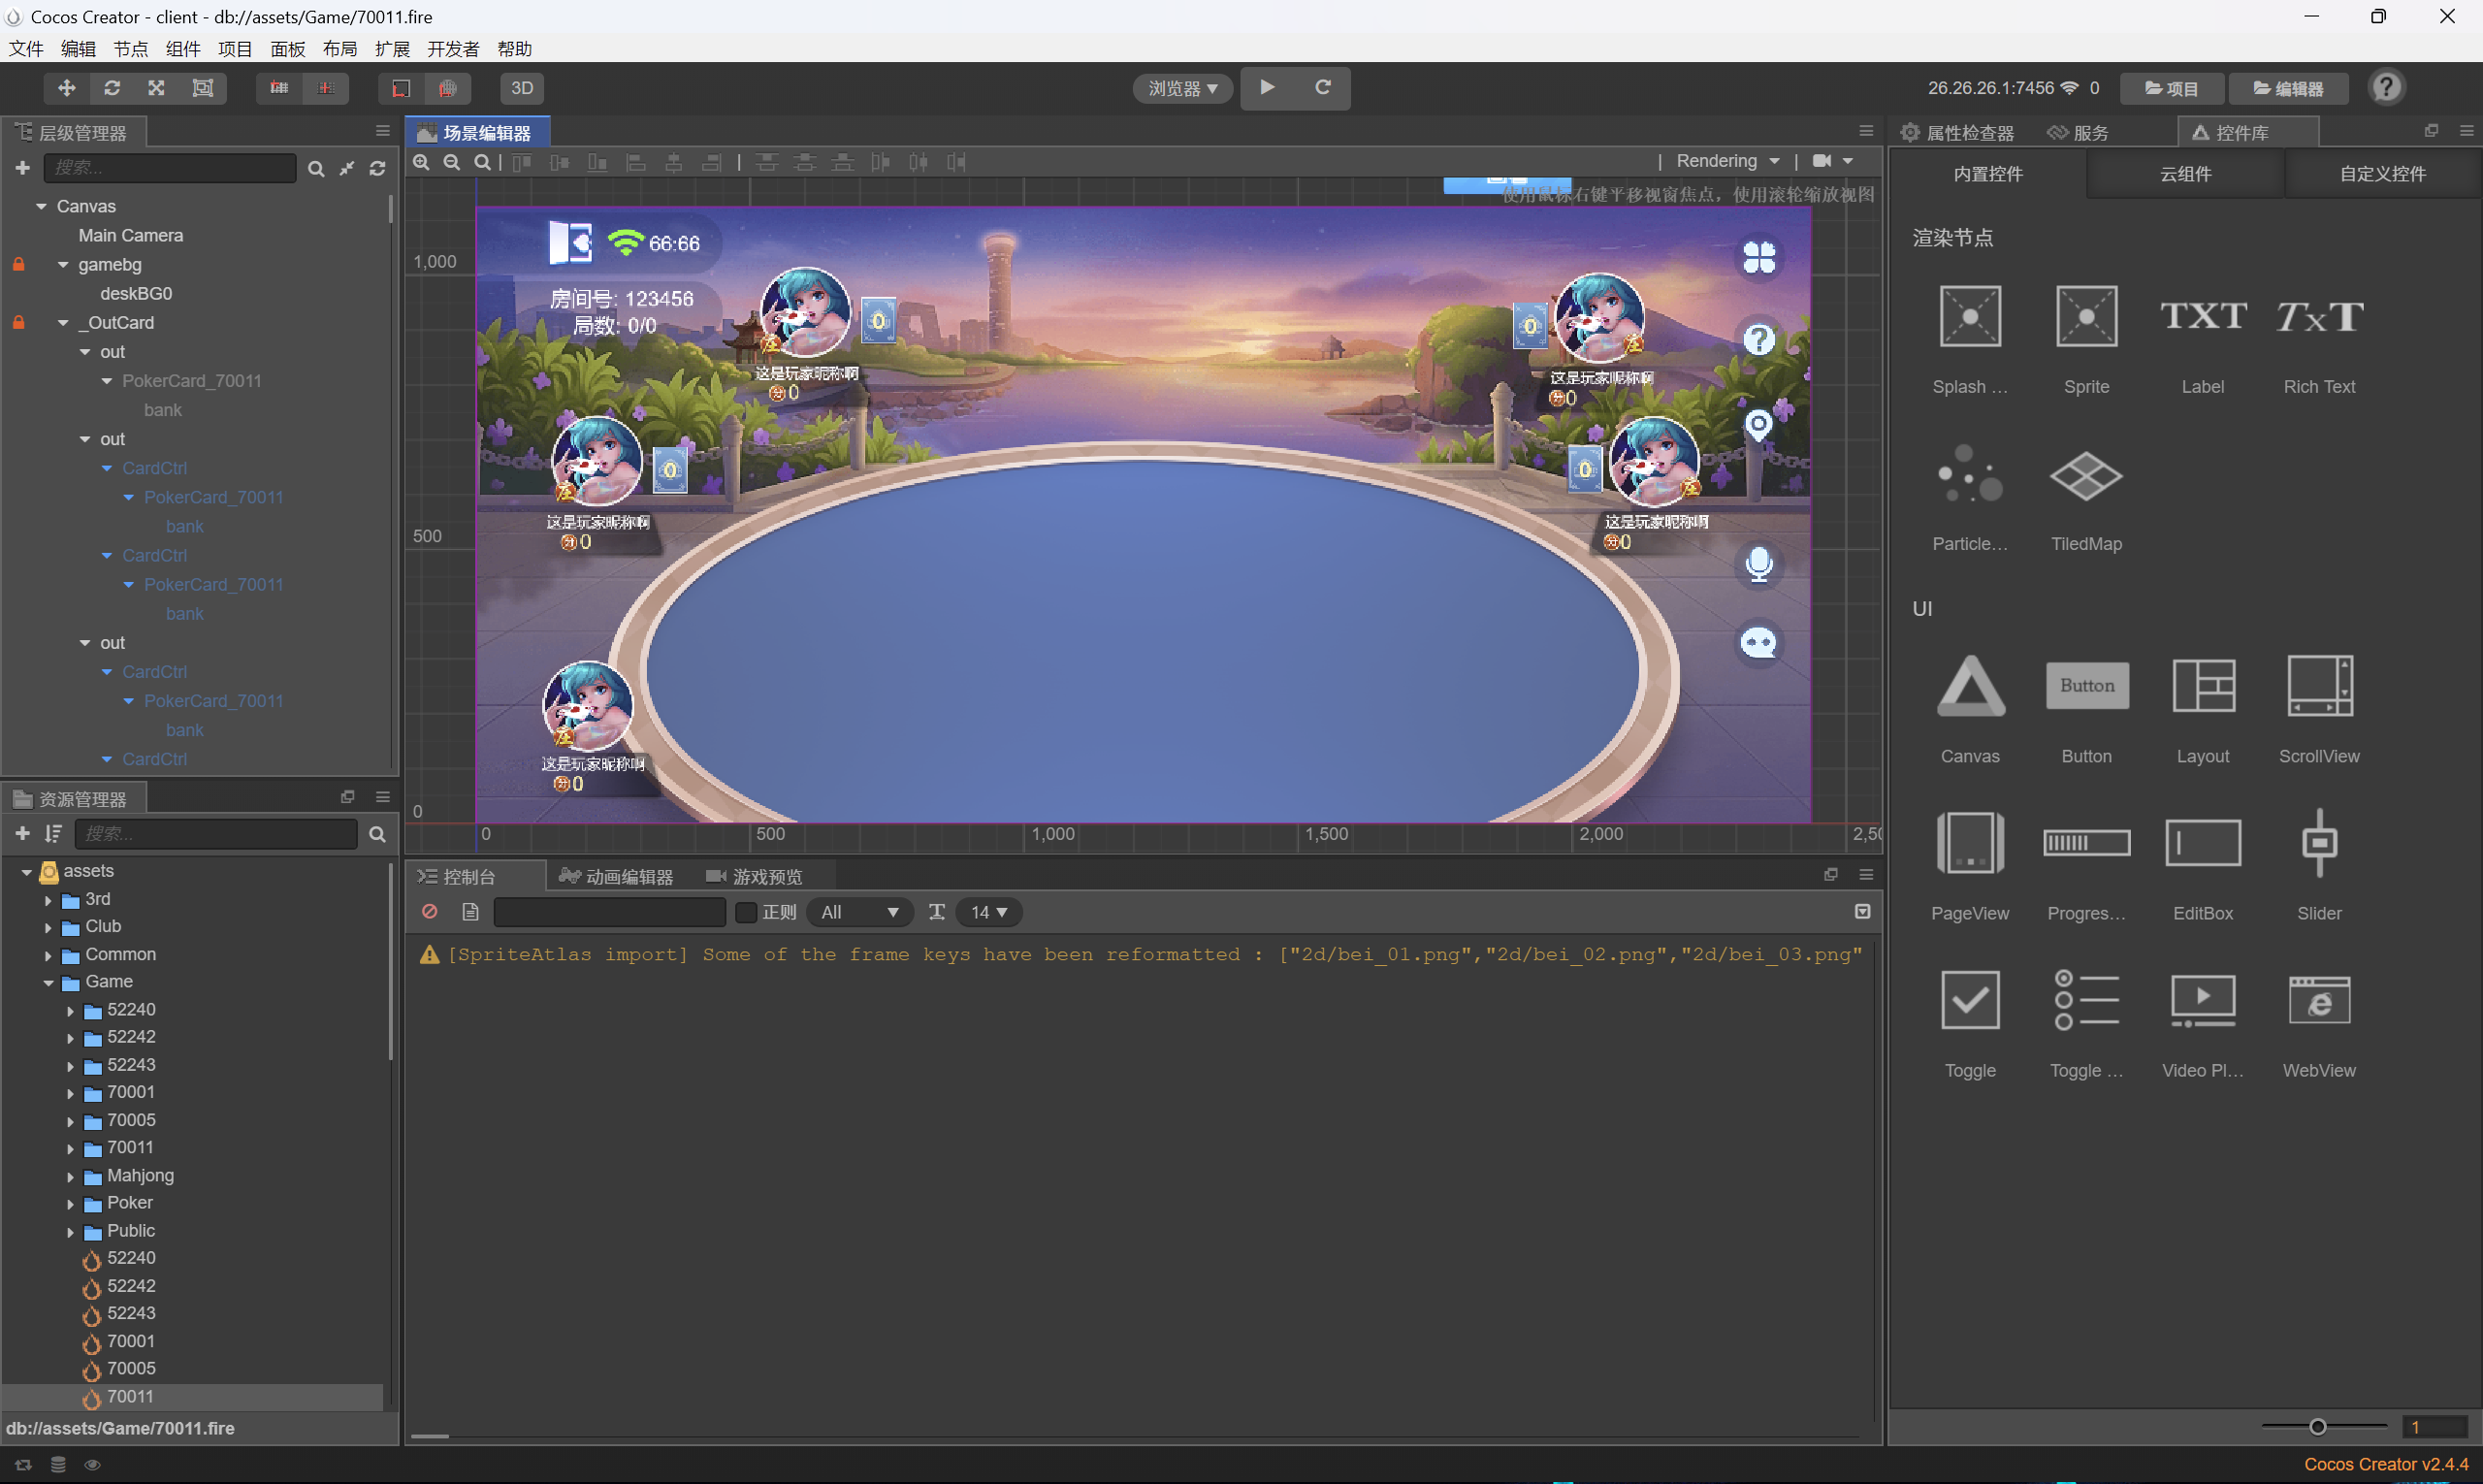Open the help question mark icon
This screenshot has height=1484, width=2483.
click(x=2386, y=88)
